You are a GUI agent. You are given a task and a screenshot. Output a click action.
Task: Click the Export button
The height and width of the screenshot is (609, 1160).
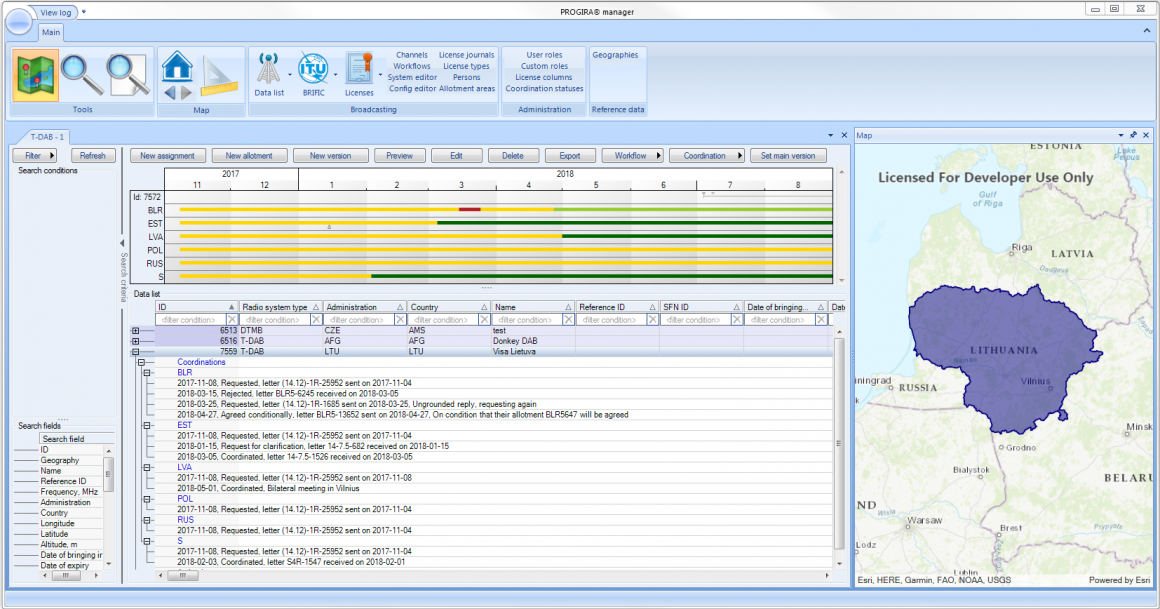[x=570, y=155]
